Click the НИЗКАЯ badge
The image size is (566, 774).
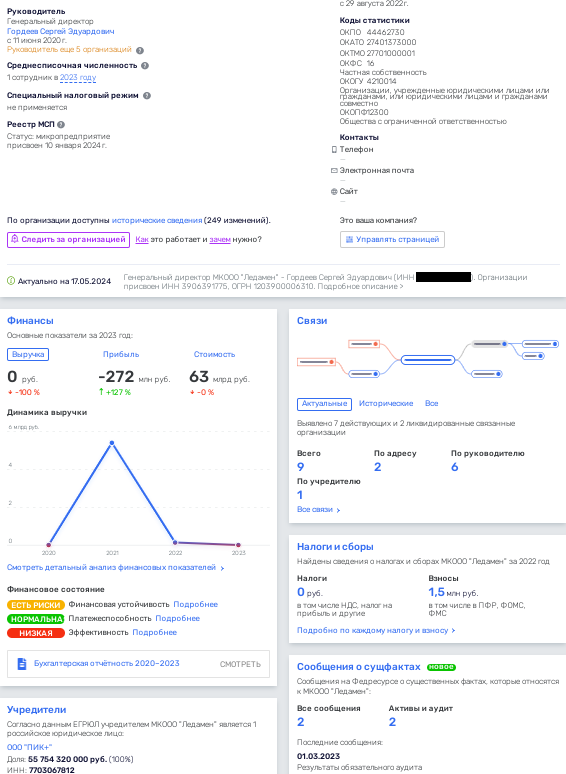point(36,633)
